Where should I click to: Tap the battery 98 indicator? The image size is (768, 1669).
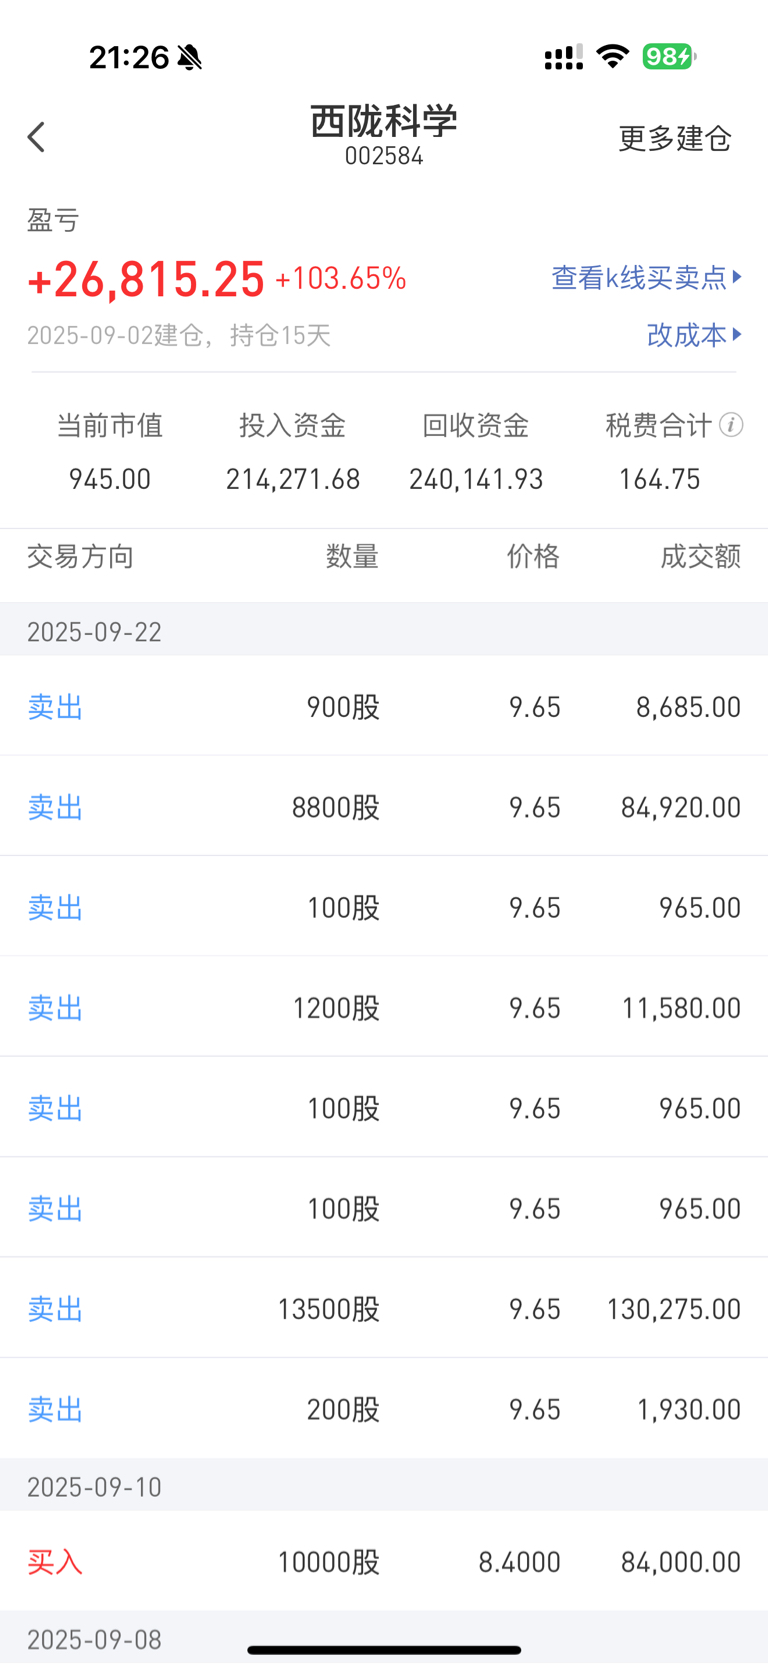[669, 57]
